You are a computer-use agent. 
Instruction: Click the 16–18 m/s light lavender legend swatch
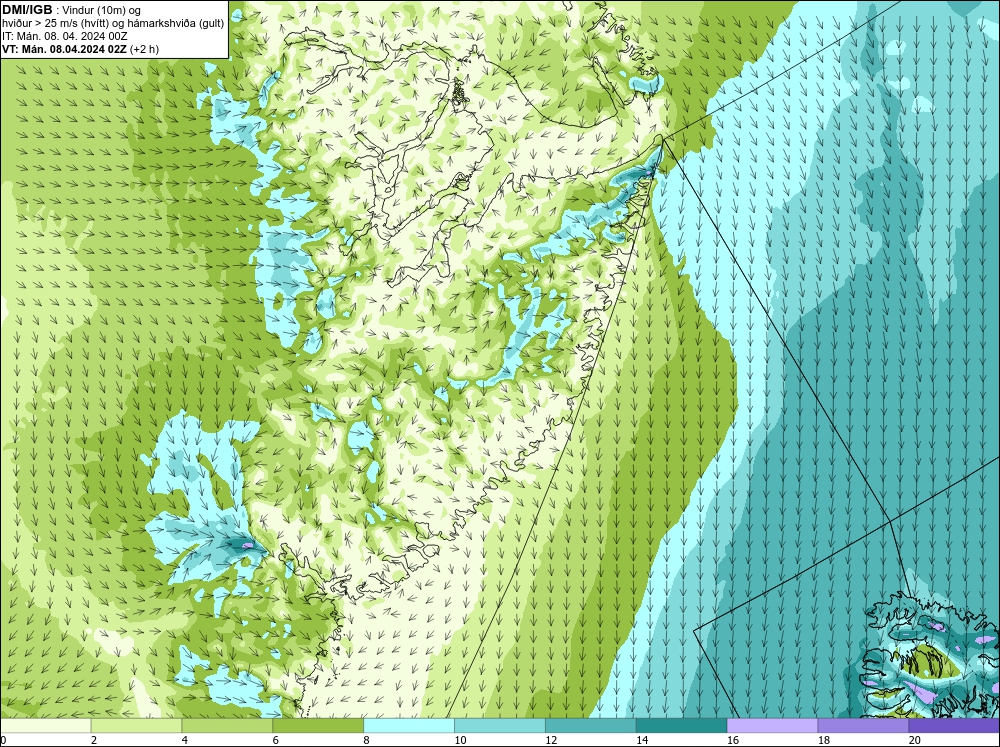772,725
